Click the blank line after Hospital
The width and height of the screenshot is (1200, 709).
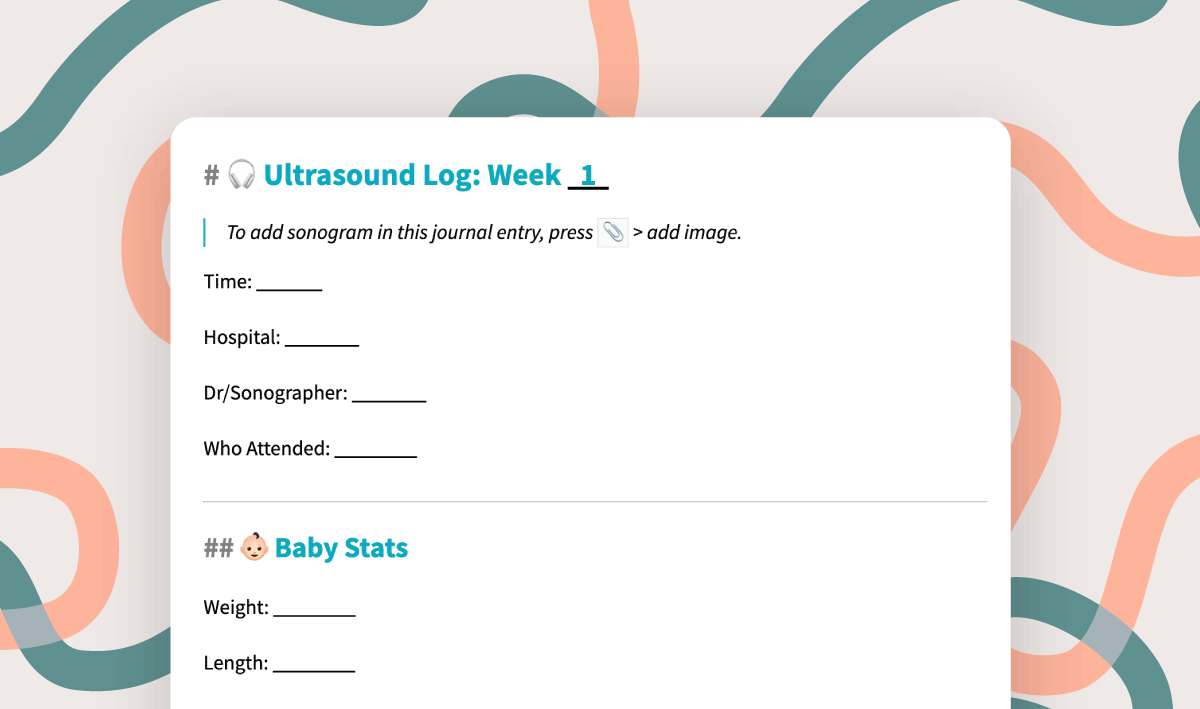tap(322, 338)
